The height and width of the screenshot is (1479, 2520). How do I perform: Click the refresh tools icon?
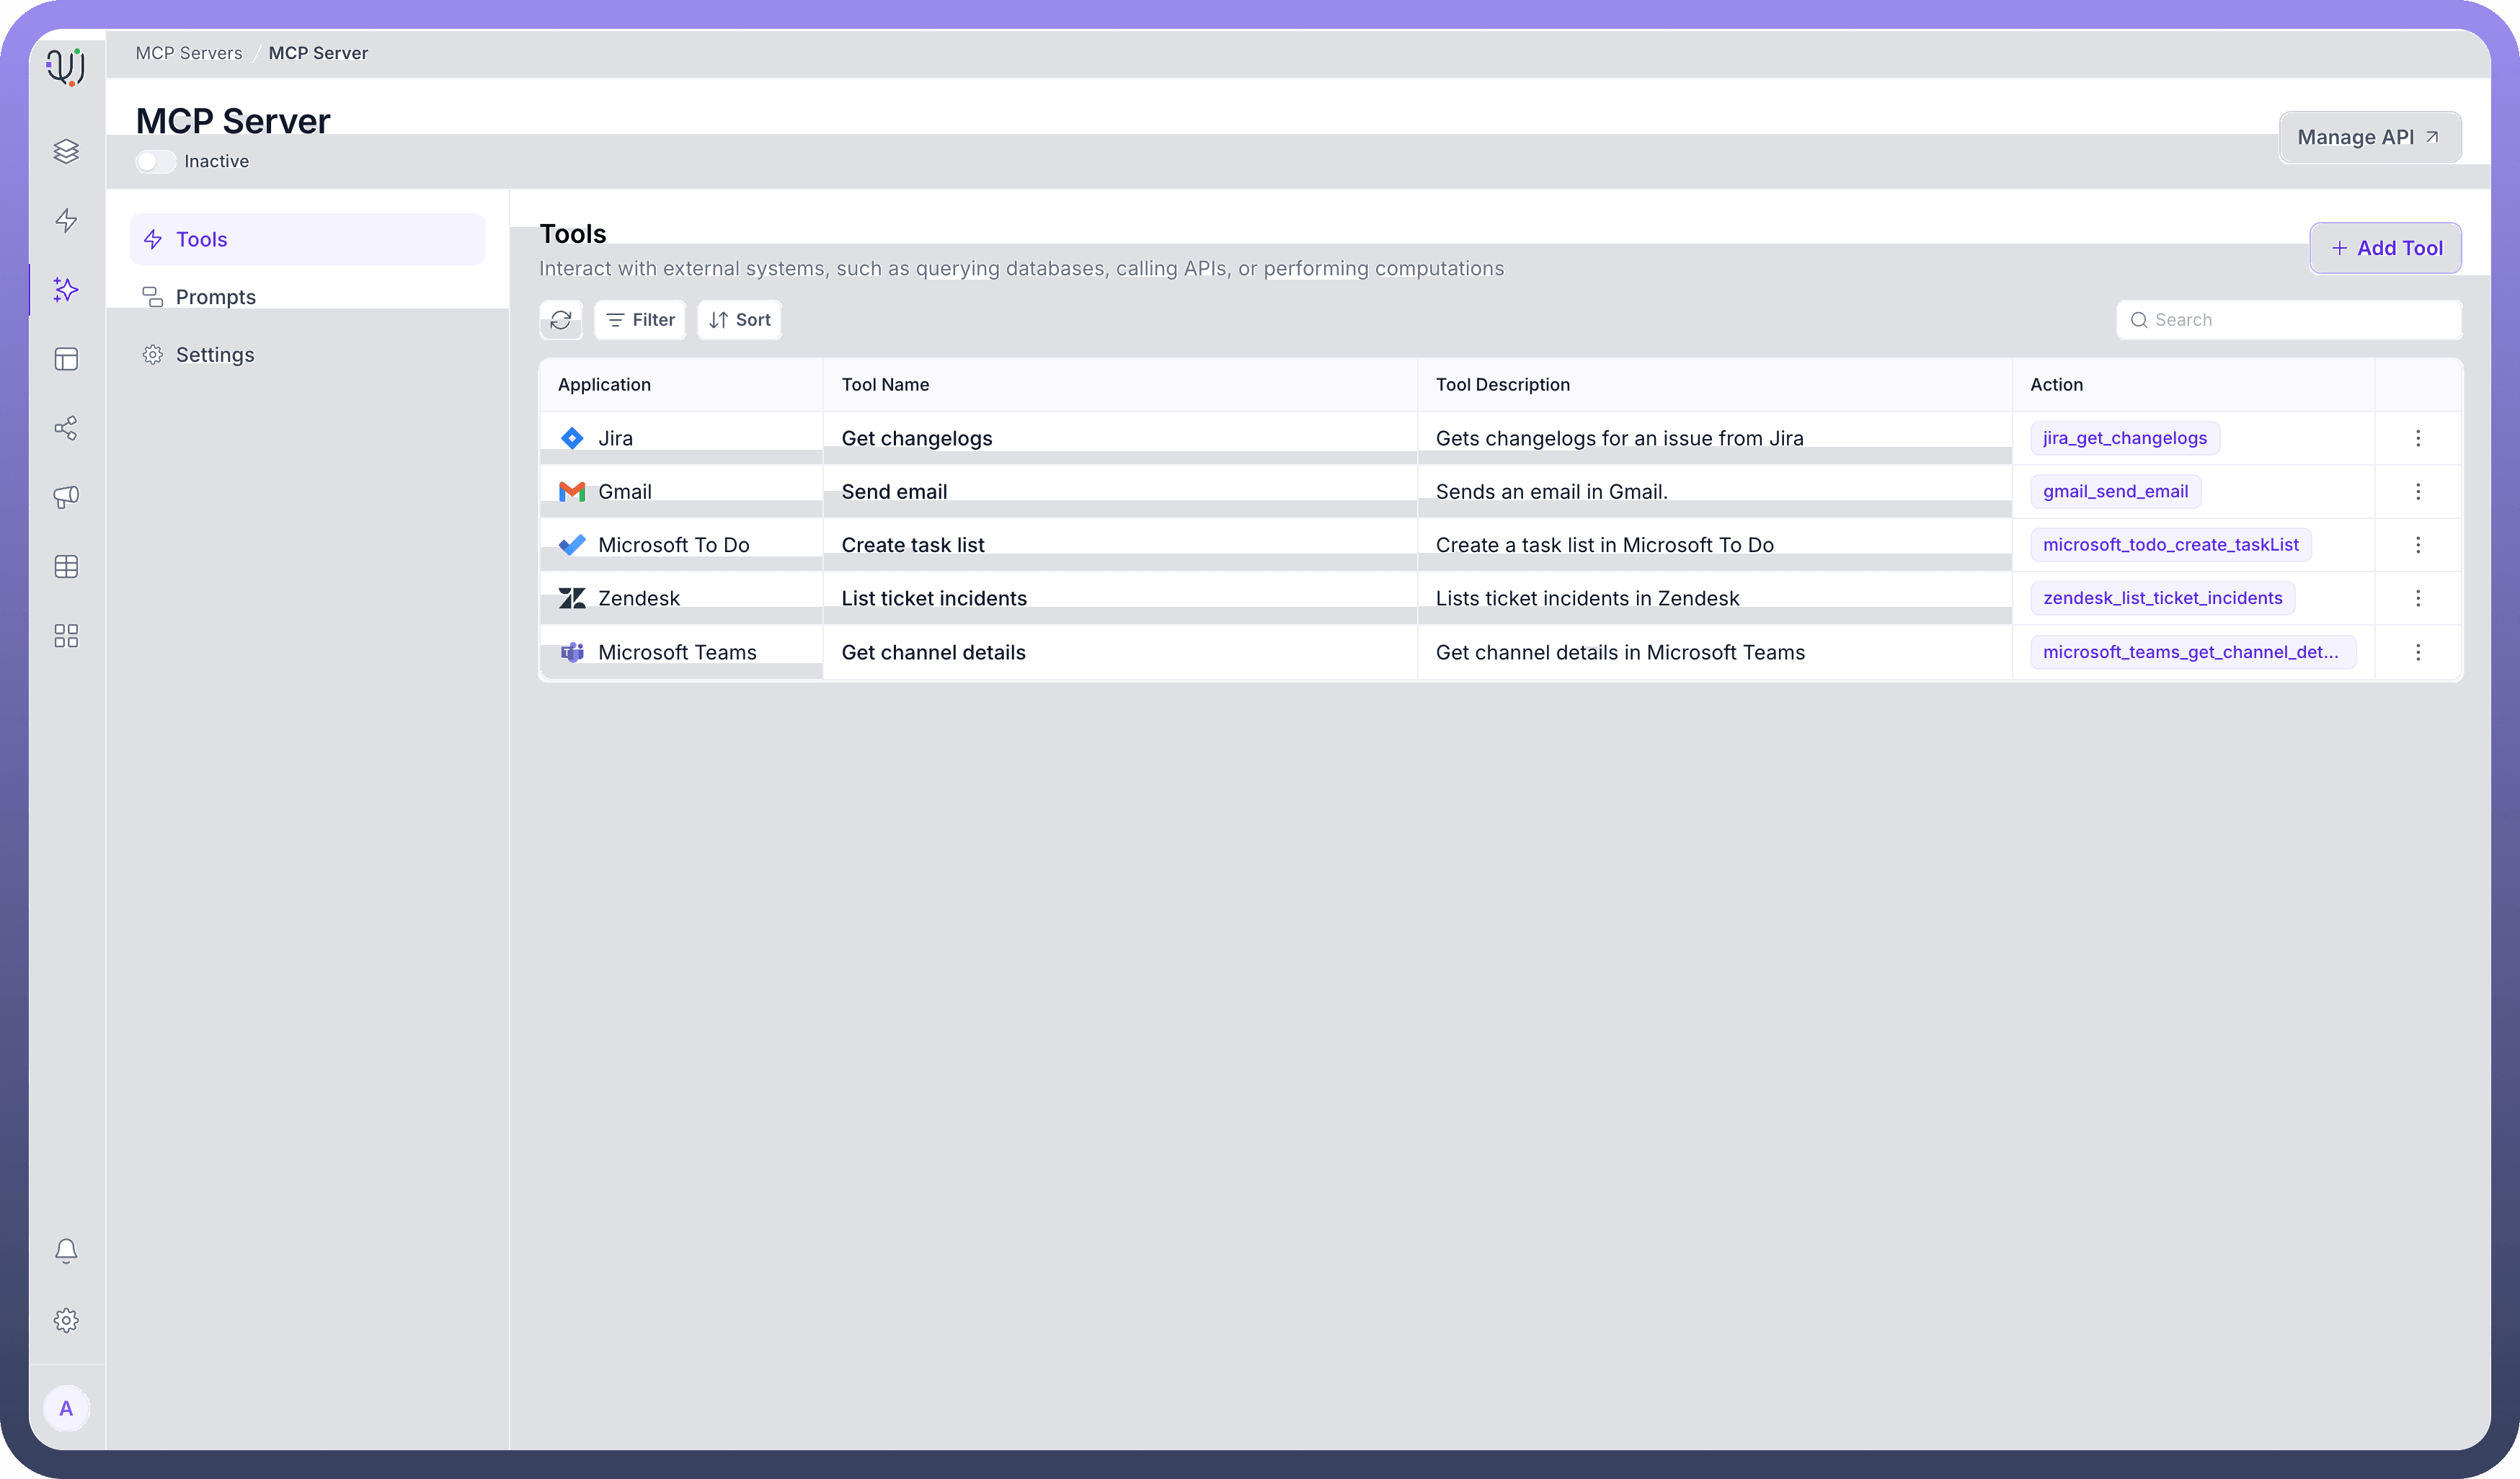pyautogui.click(x=561, y=320)
